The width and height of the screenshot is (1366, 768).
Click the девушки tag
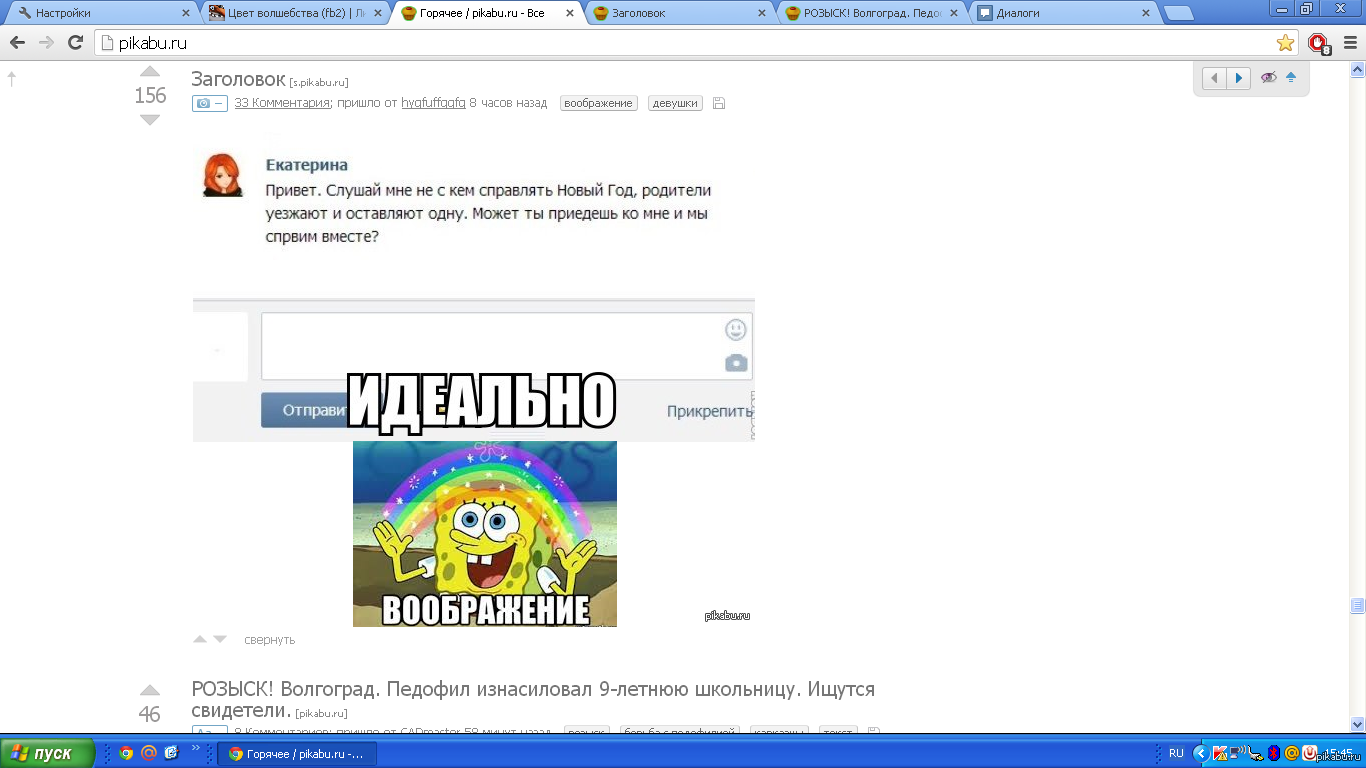675,103
